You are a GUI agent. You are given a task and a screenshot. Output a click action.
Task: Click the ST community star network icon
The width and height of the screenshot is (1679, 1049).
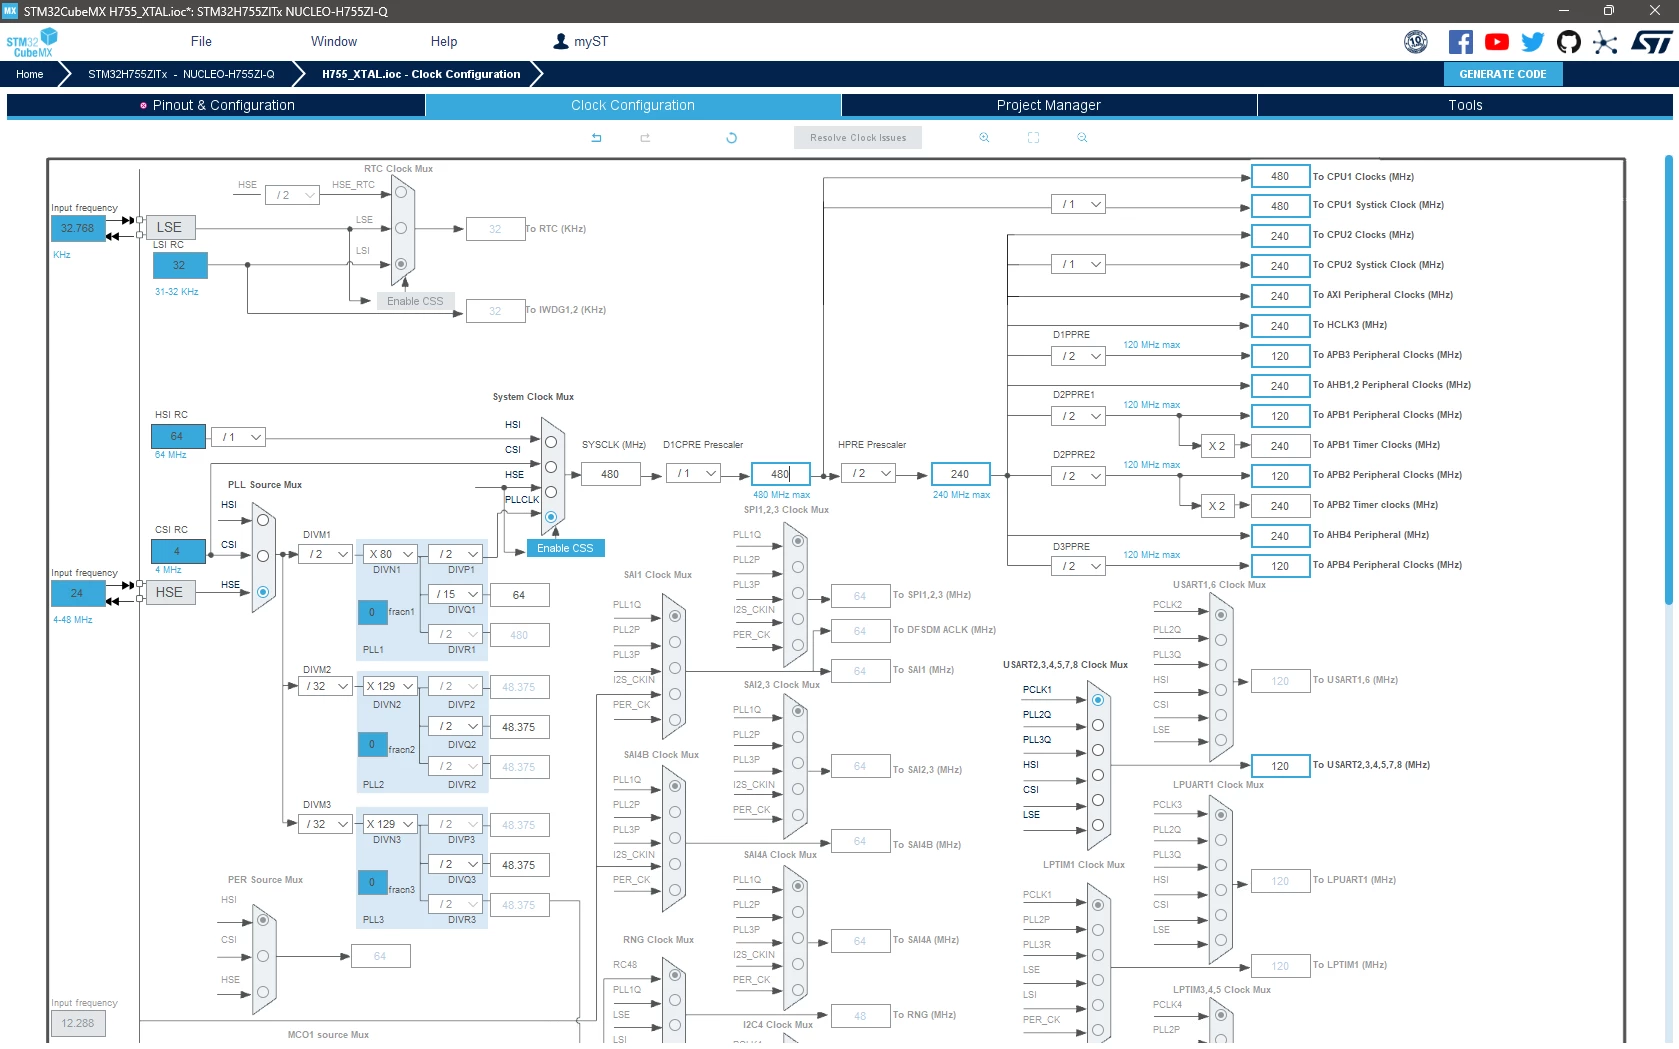pos(1605,42)
